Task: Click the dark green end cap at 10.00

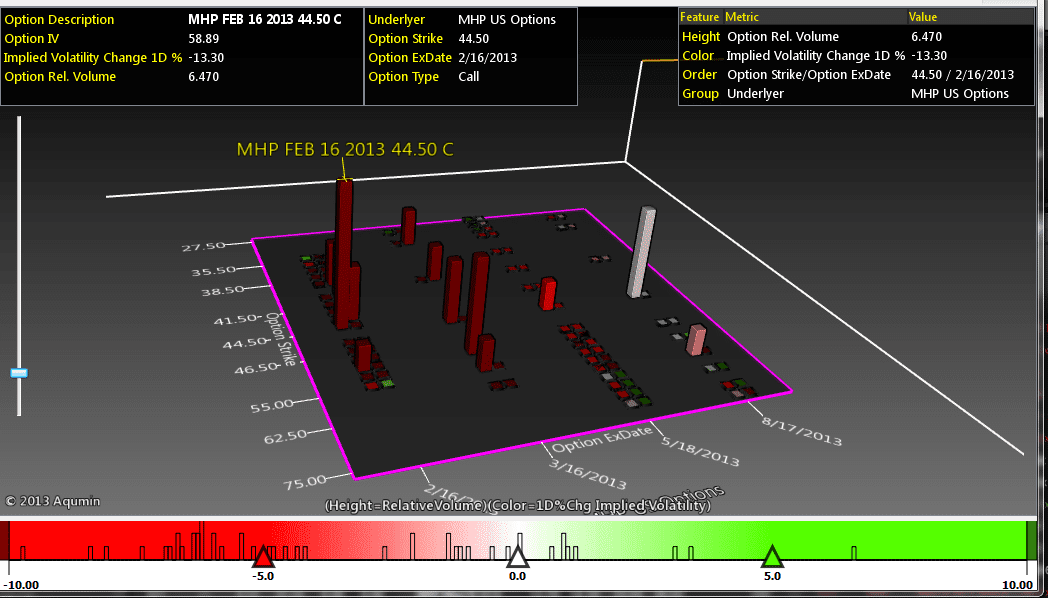Action: tap(1032, 540)
